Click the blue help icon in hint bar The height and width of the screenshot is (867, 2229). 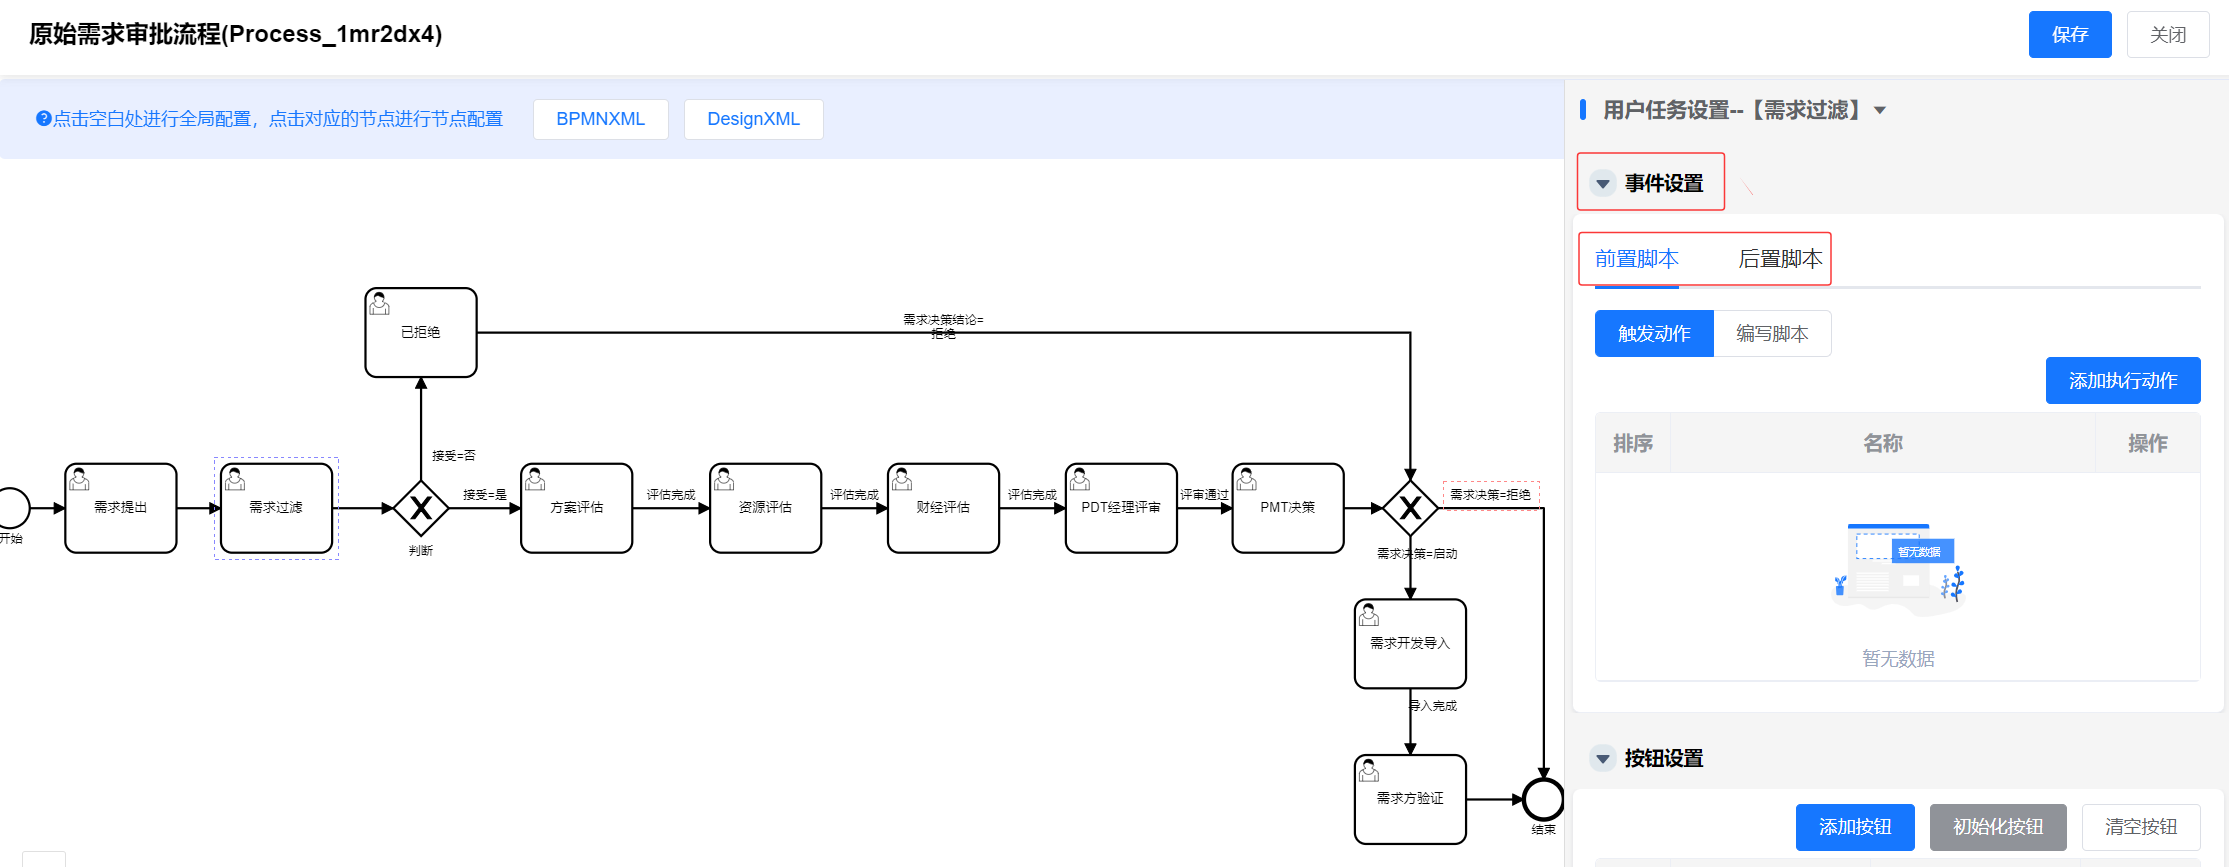[43, 119]
